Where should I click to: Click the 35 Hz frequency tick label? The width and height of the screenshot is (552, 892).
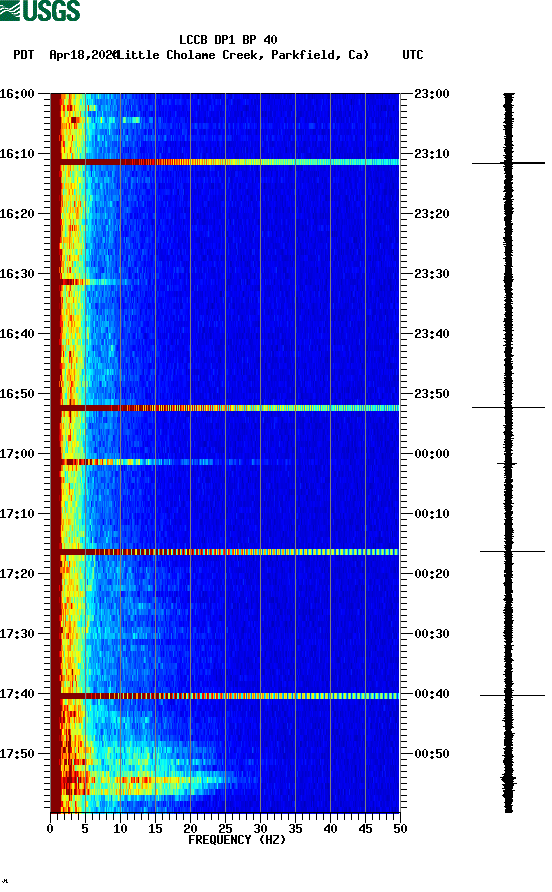pyautogui.click(x=295, y=828)
